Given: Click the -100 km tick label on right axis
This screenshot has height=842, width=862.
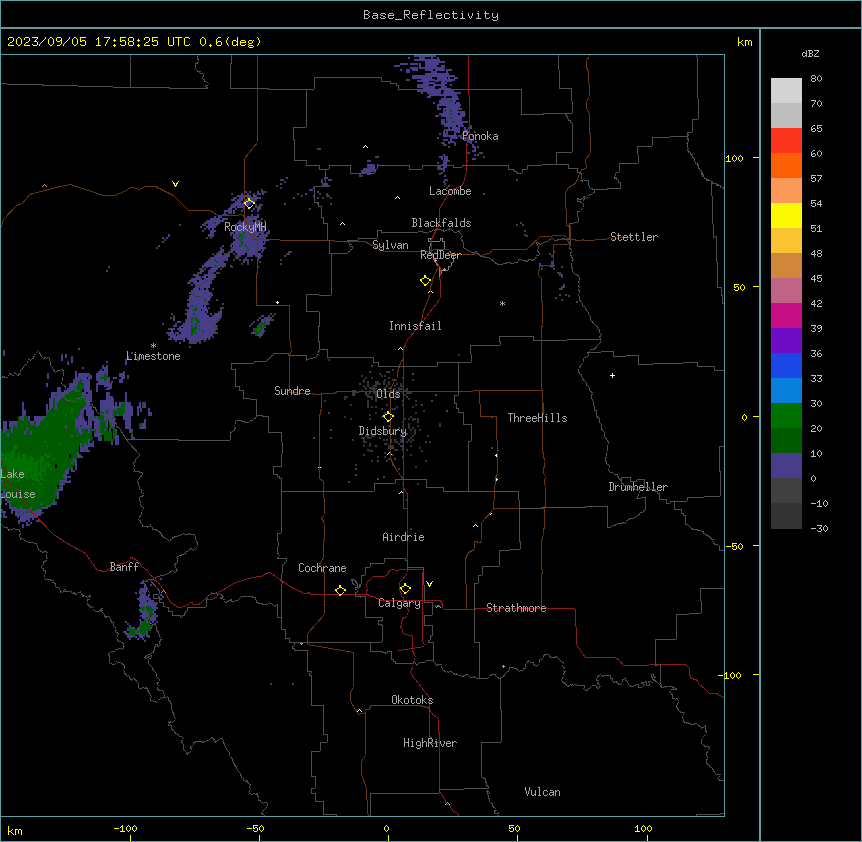Looking at the screenshot, I should point(731,675).
